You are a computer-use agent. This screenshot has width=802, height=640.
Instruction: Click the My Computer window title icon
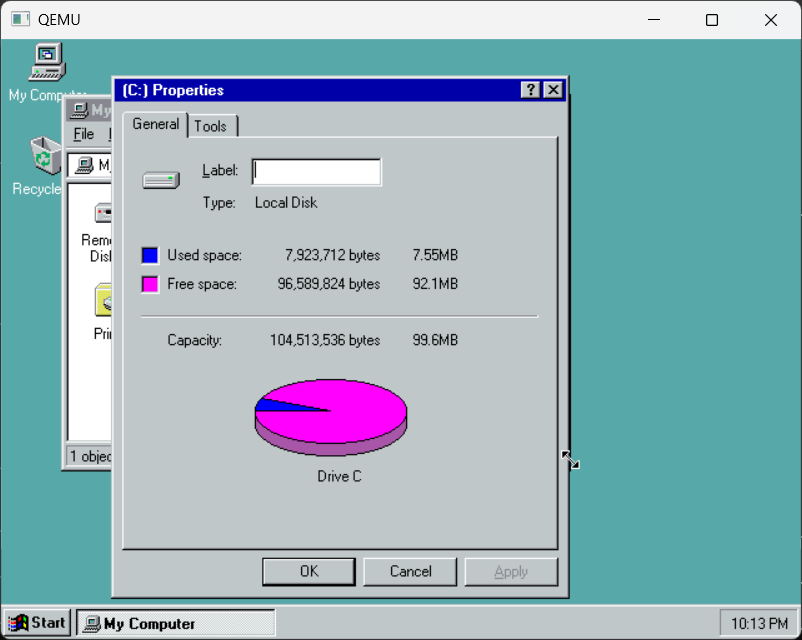point(78,110)
